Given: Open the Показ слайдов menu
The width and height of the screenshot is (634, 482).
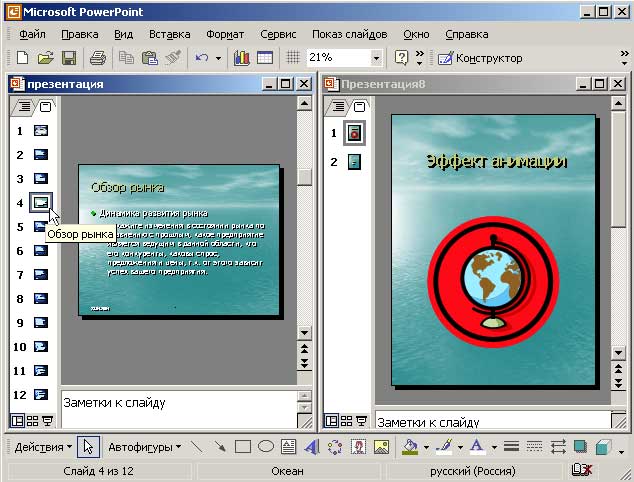Looking at the screenshot, I should 347,33.
